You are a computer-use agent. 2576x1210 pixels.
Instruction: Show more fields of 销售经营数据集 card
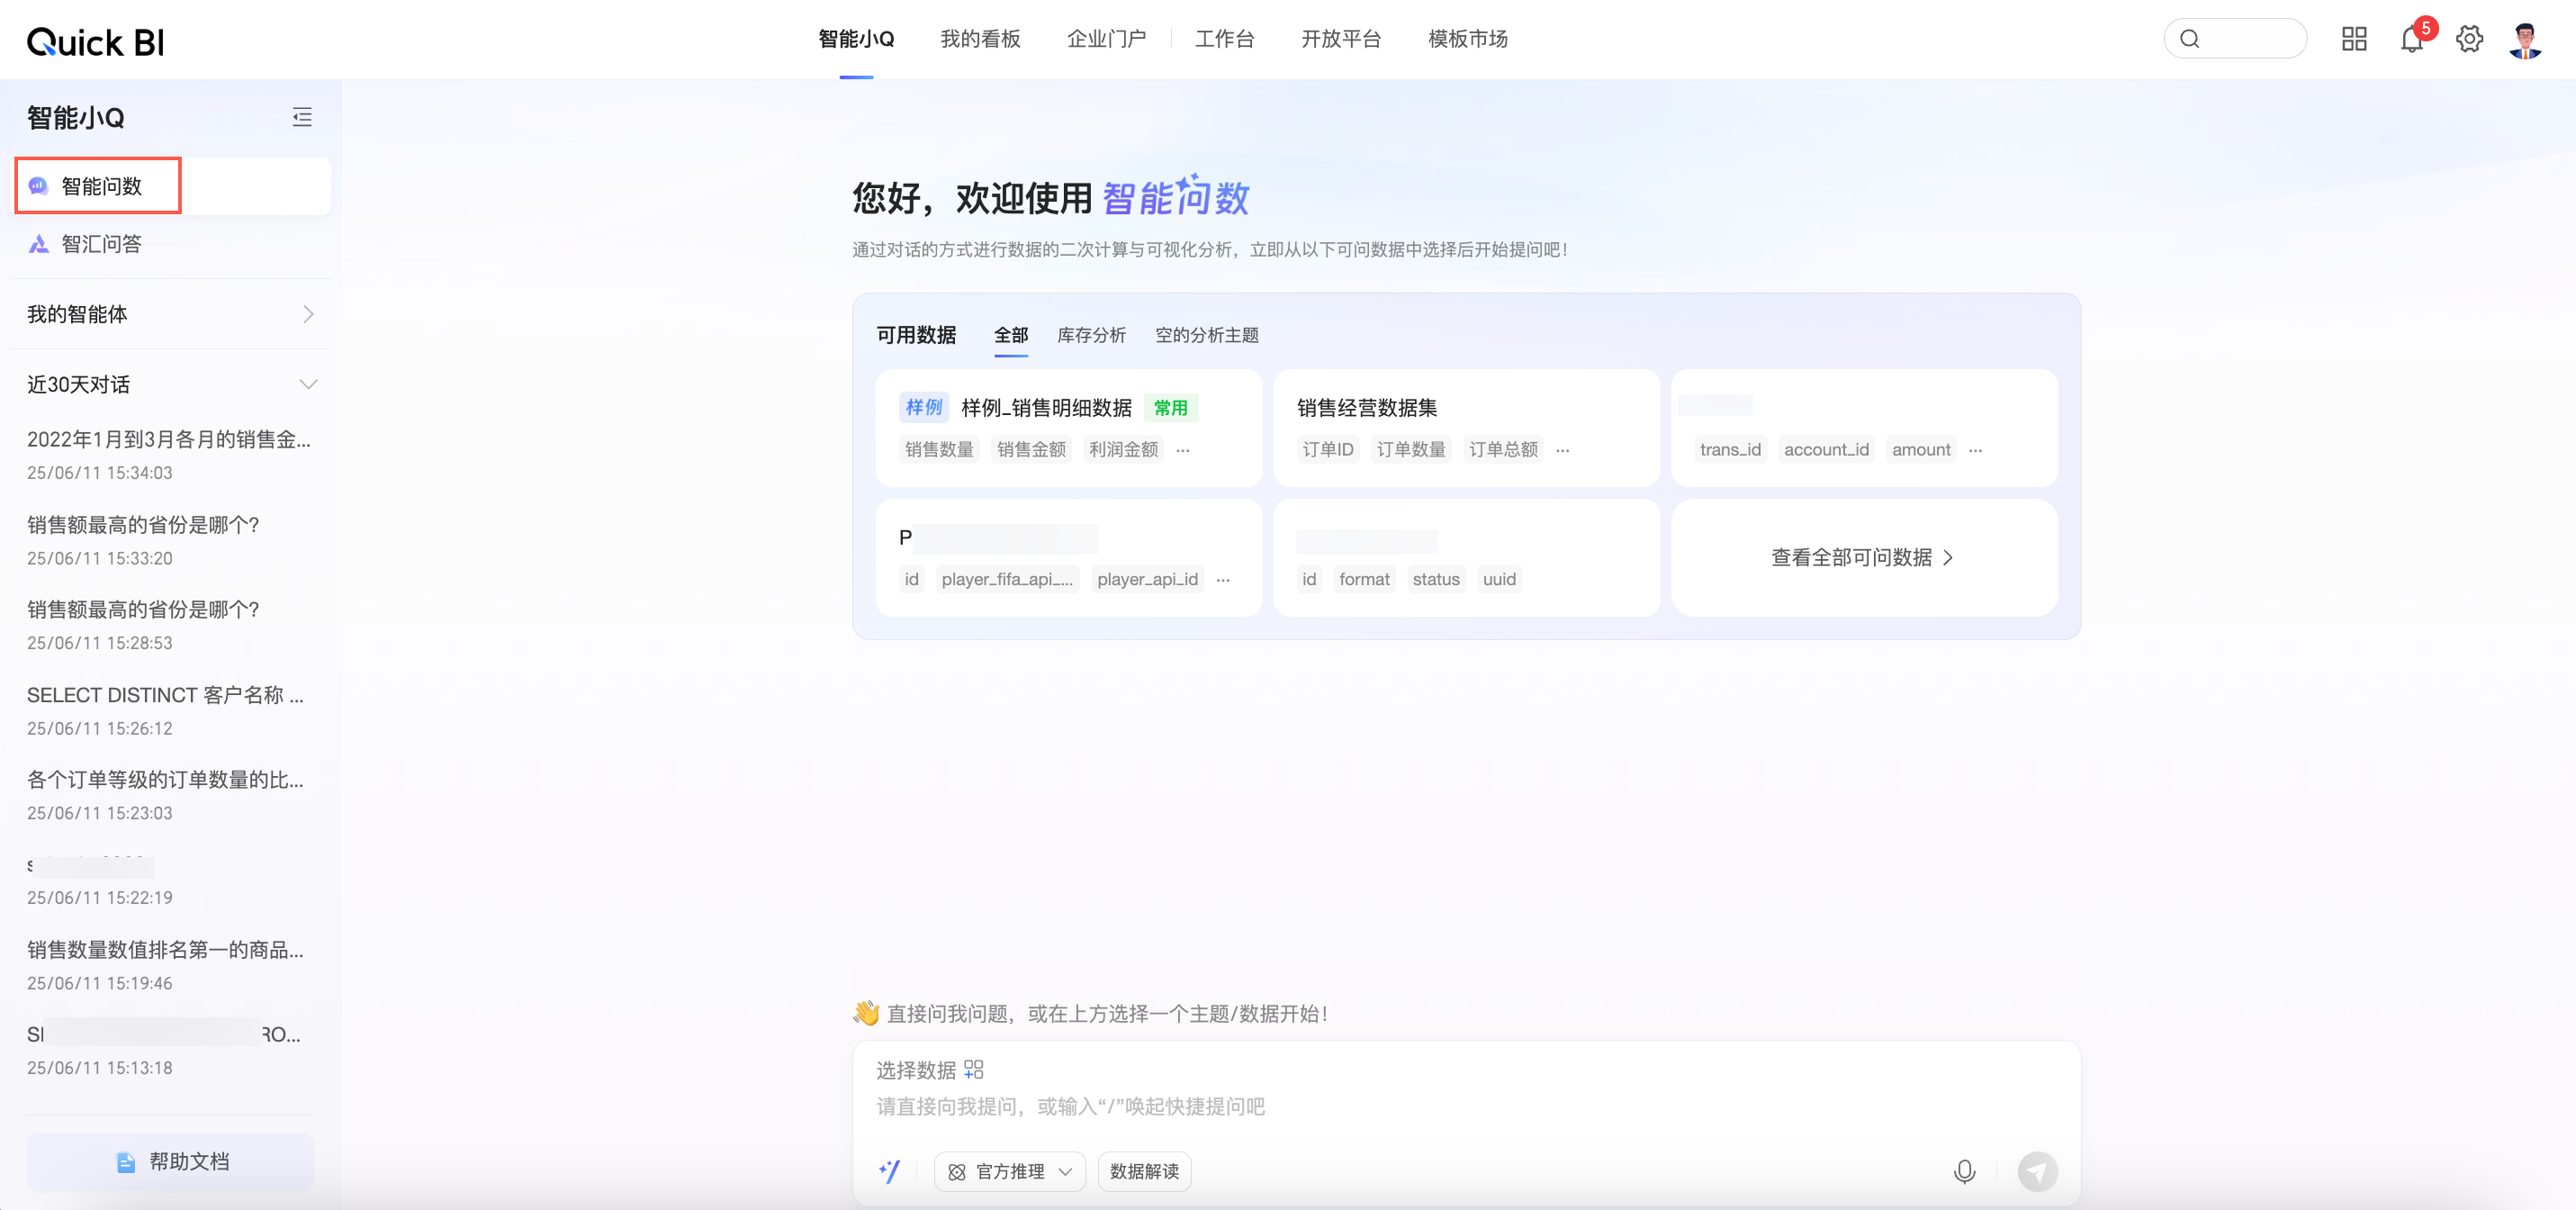pos(1563,450)
